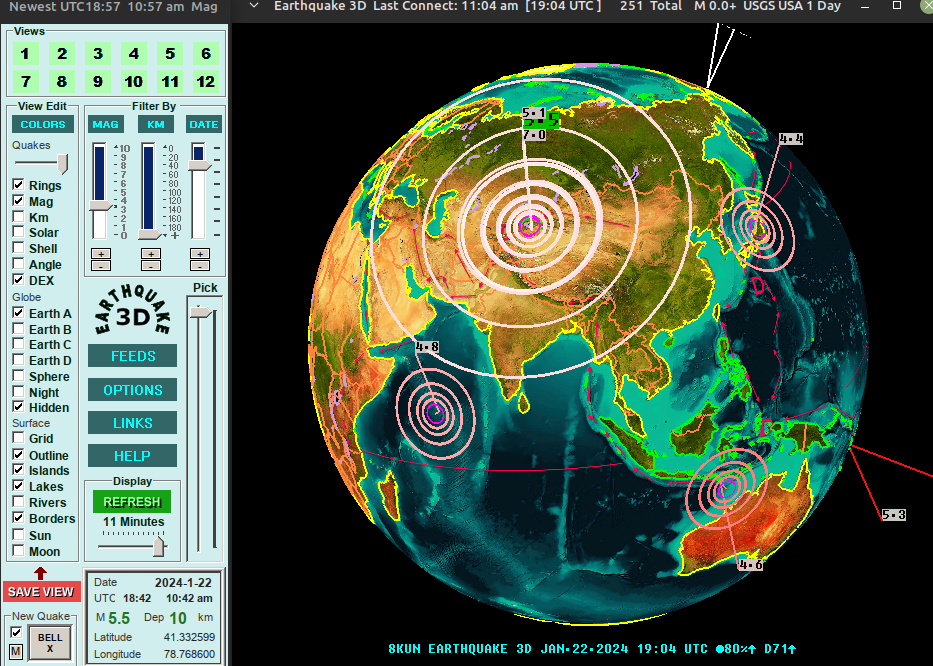This screenshot has width=933, height=666.
Task: Uncheck the Hidden checkbox
Action: 18,407
